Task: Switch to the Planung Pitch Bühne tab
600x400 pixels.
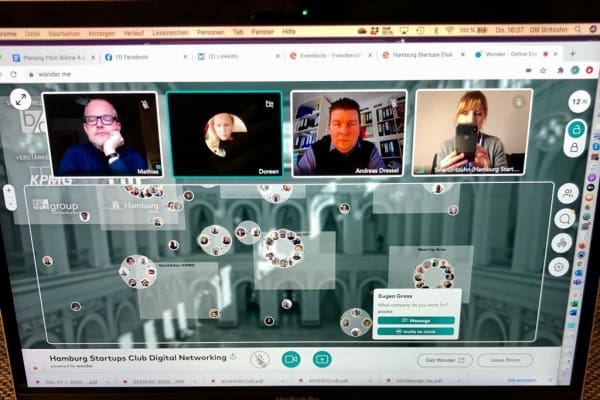Action: 52,58
